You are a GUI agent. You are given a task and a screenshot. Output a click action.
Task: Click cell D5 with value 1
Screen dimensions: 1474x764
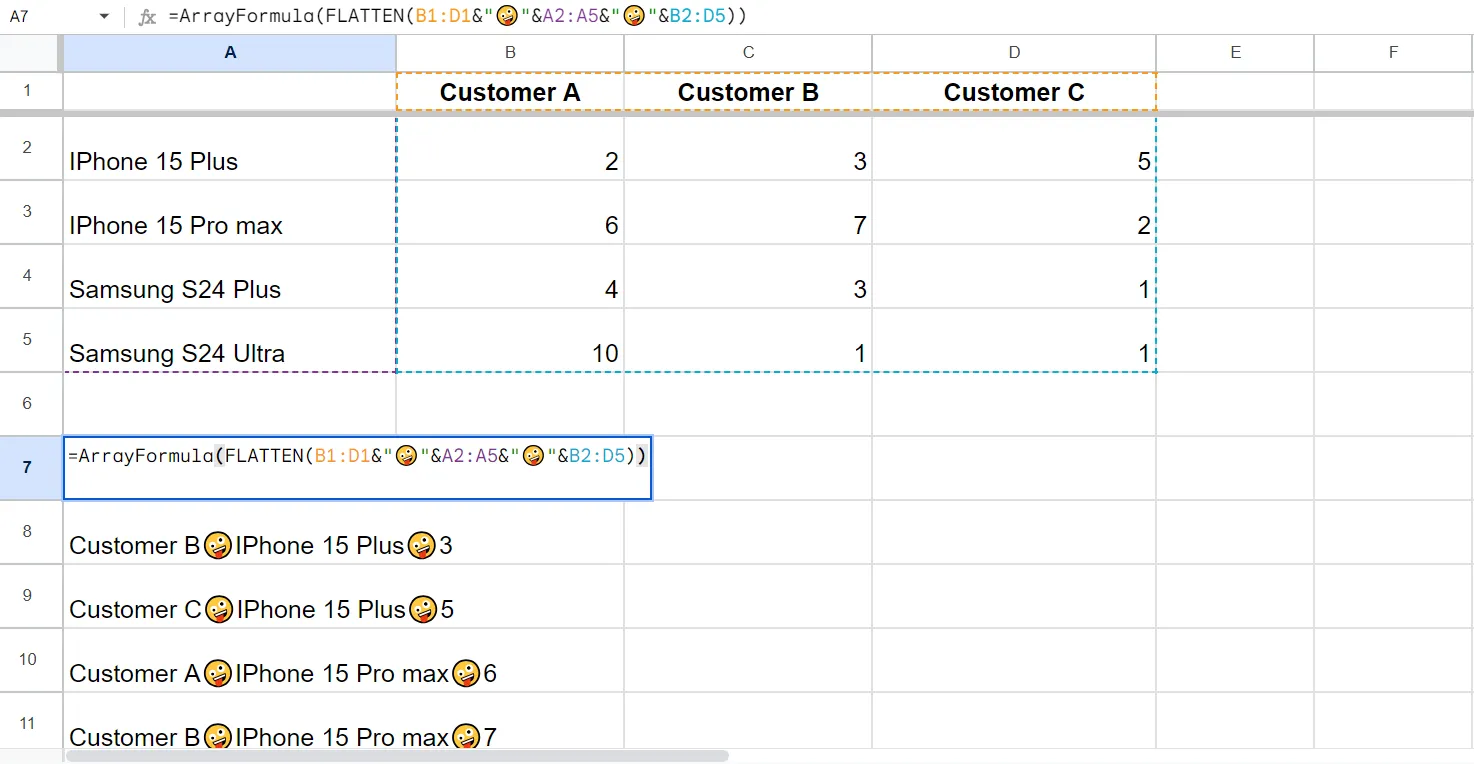(x=1014, y=341)
